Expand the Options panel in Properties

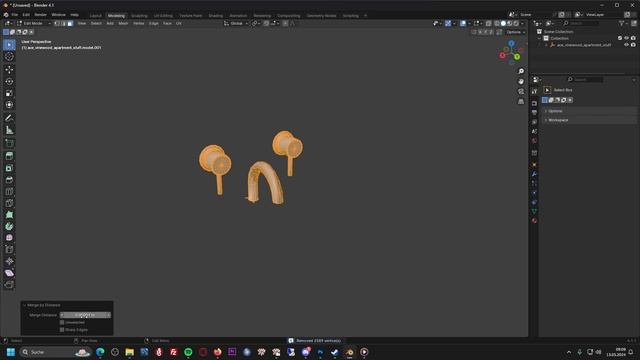pyautogui.click(x=590, y=111)
